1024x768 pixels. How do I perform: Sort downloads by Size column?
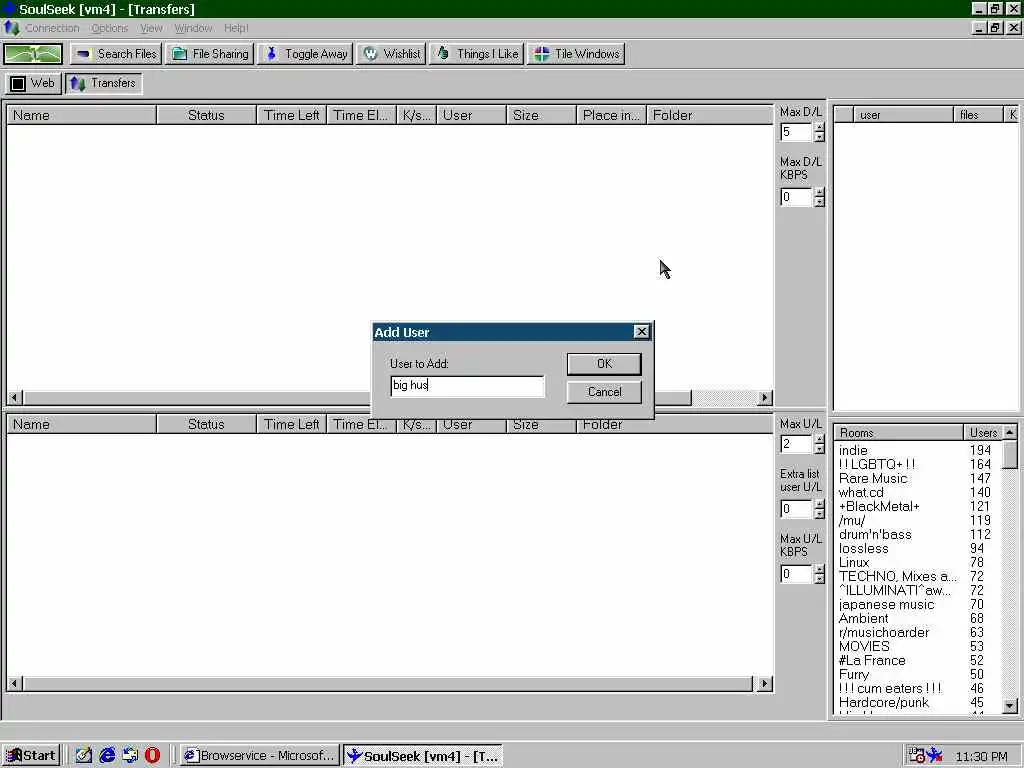[x=541, y=115]
